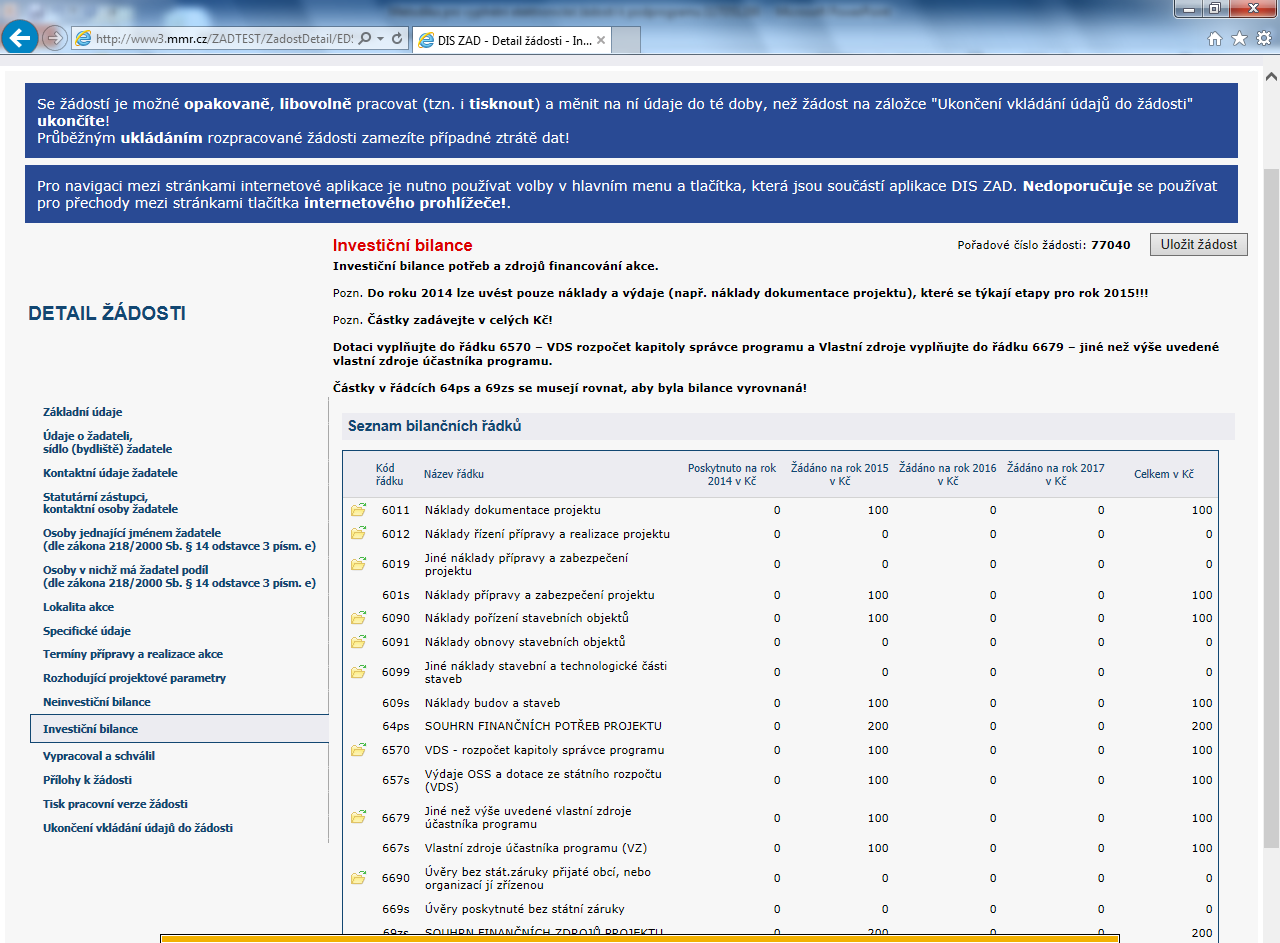The height and width of the screenshot is (943, 1280).
Task: Open Osoby v nichž má žadatel podíl
Action: pos(179,577)
